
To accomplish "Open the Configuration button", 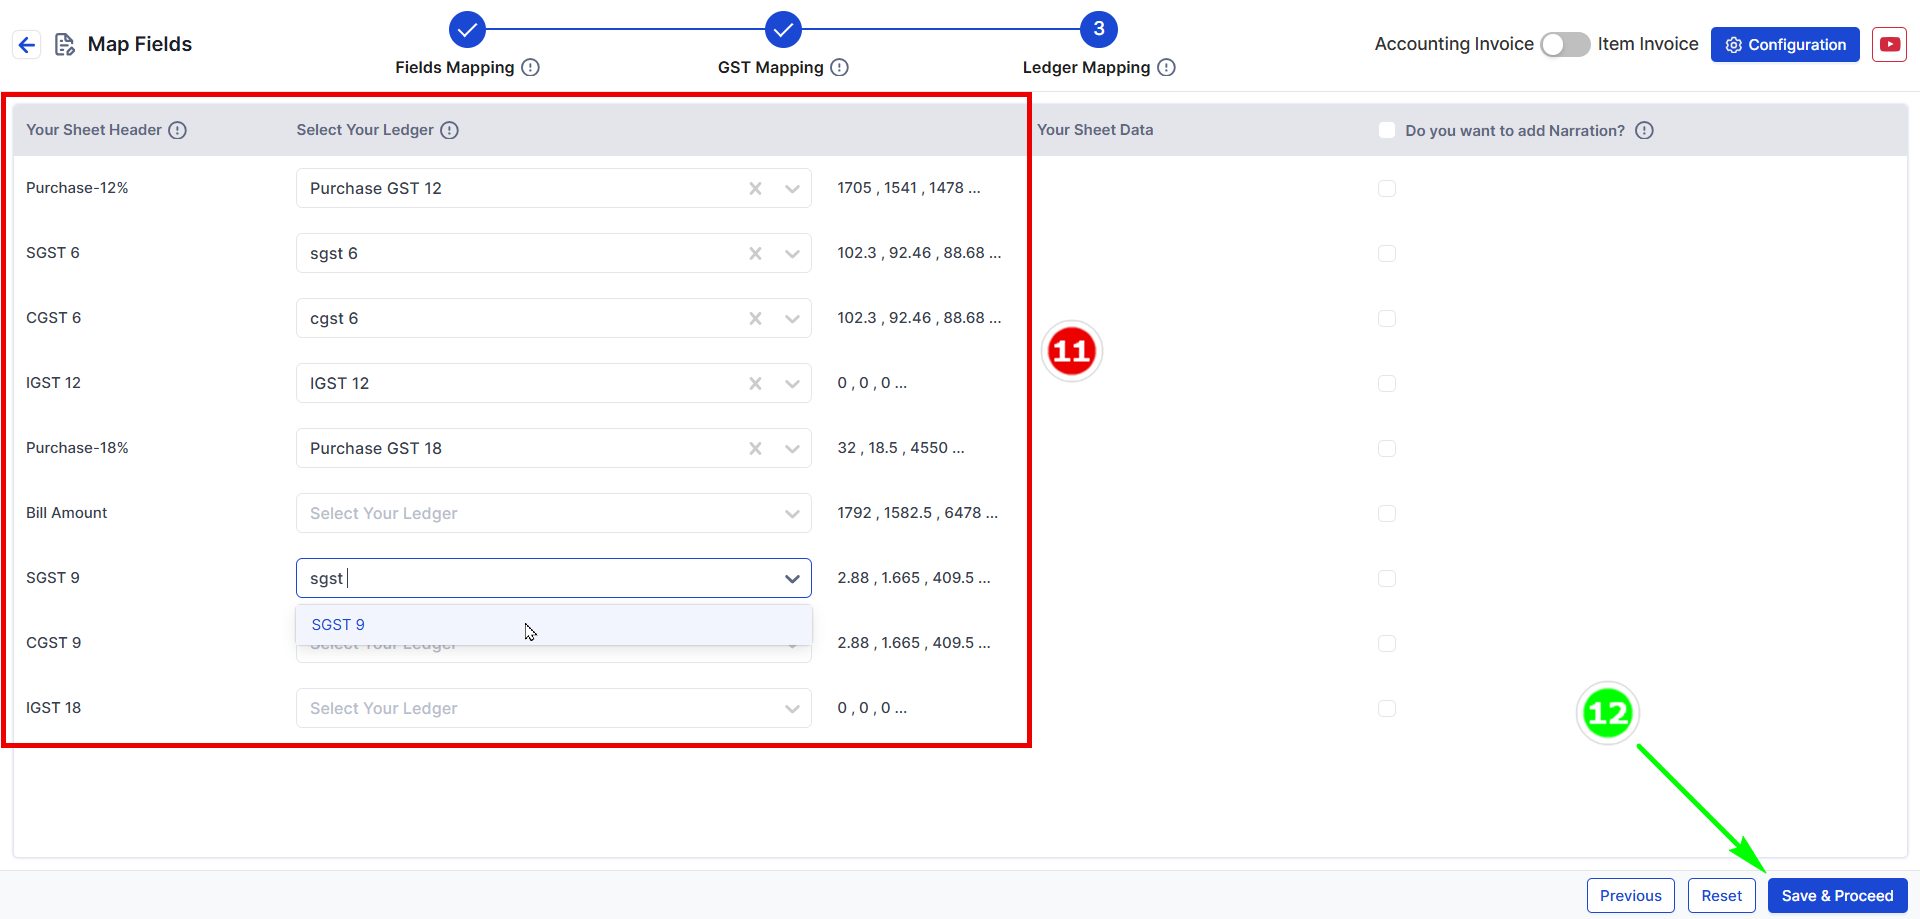I will tap(1785, 44).
